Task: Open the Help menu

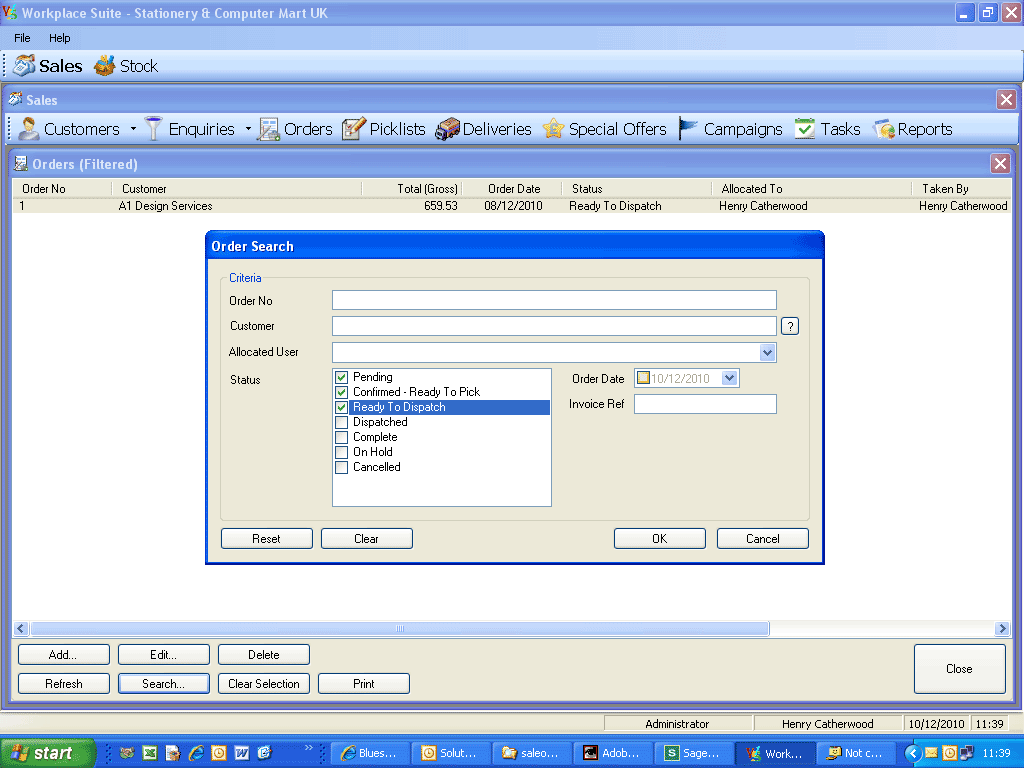Action: coord(59,38)
